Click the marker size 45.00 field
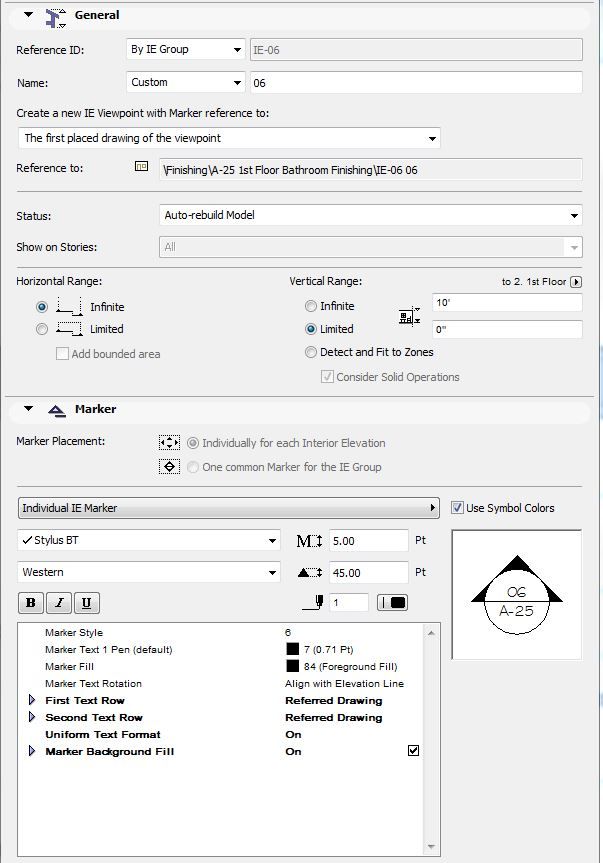603x863 pixels. pyautogui.click(x=369, y=573)
